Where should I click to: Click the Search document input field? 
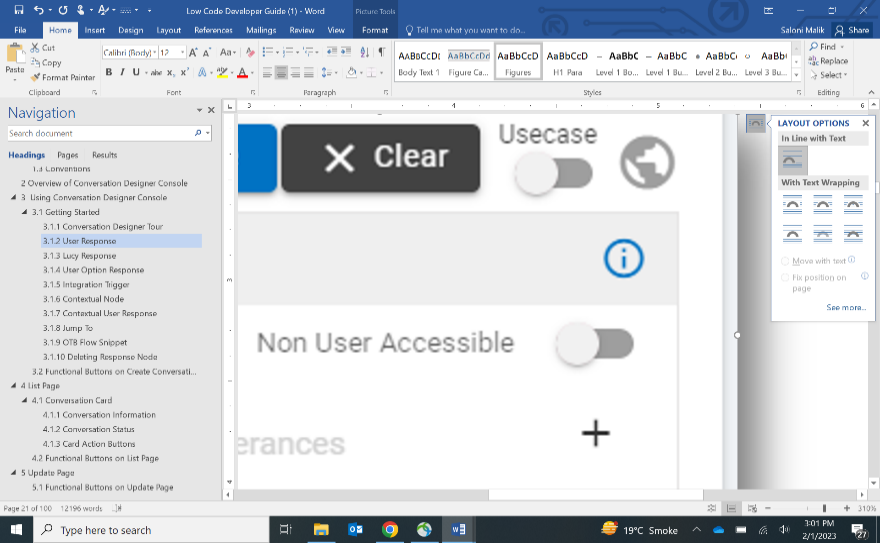tap(100, 133)
